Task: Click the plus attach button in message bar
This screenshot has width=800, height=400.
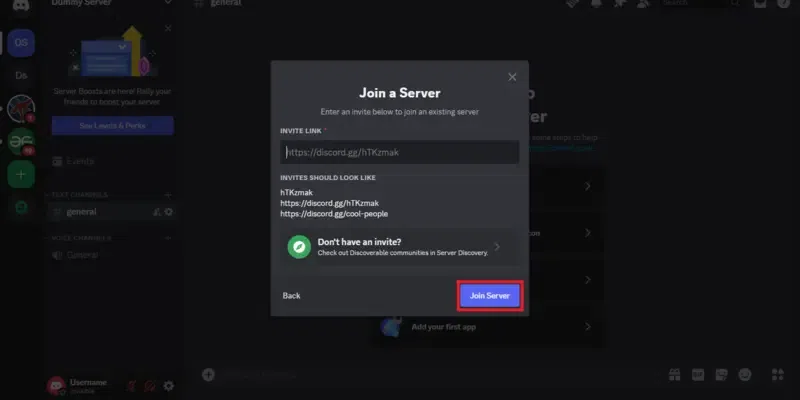Action: pos(208,375)
